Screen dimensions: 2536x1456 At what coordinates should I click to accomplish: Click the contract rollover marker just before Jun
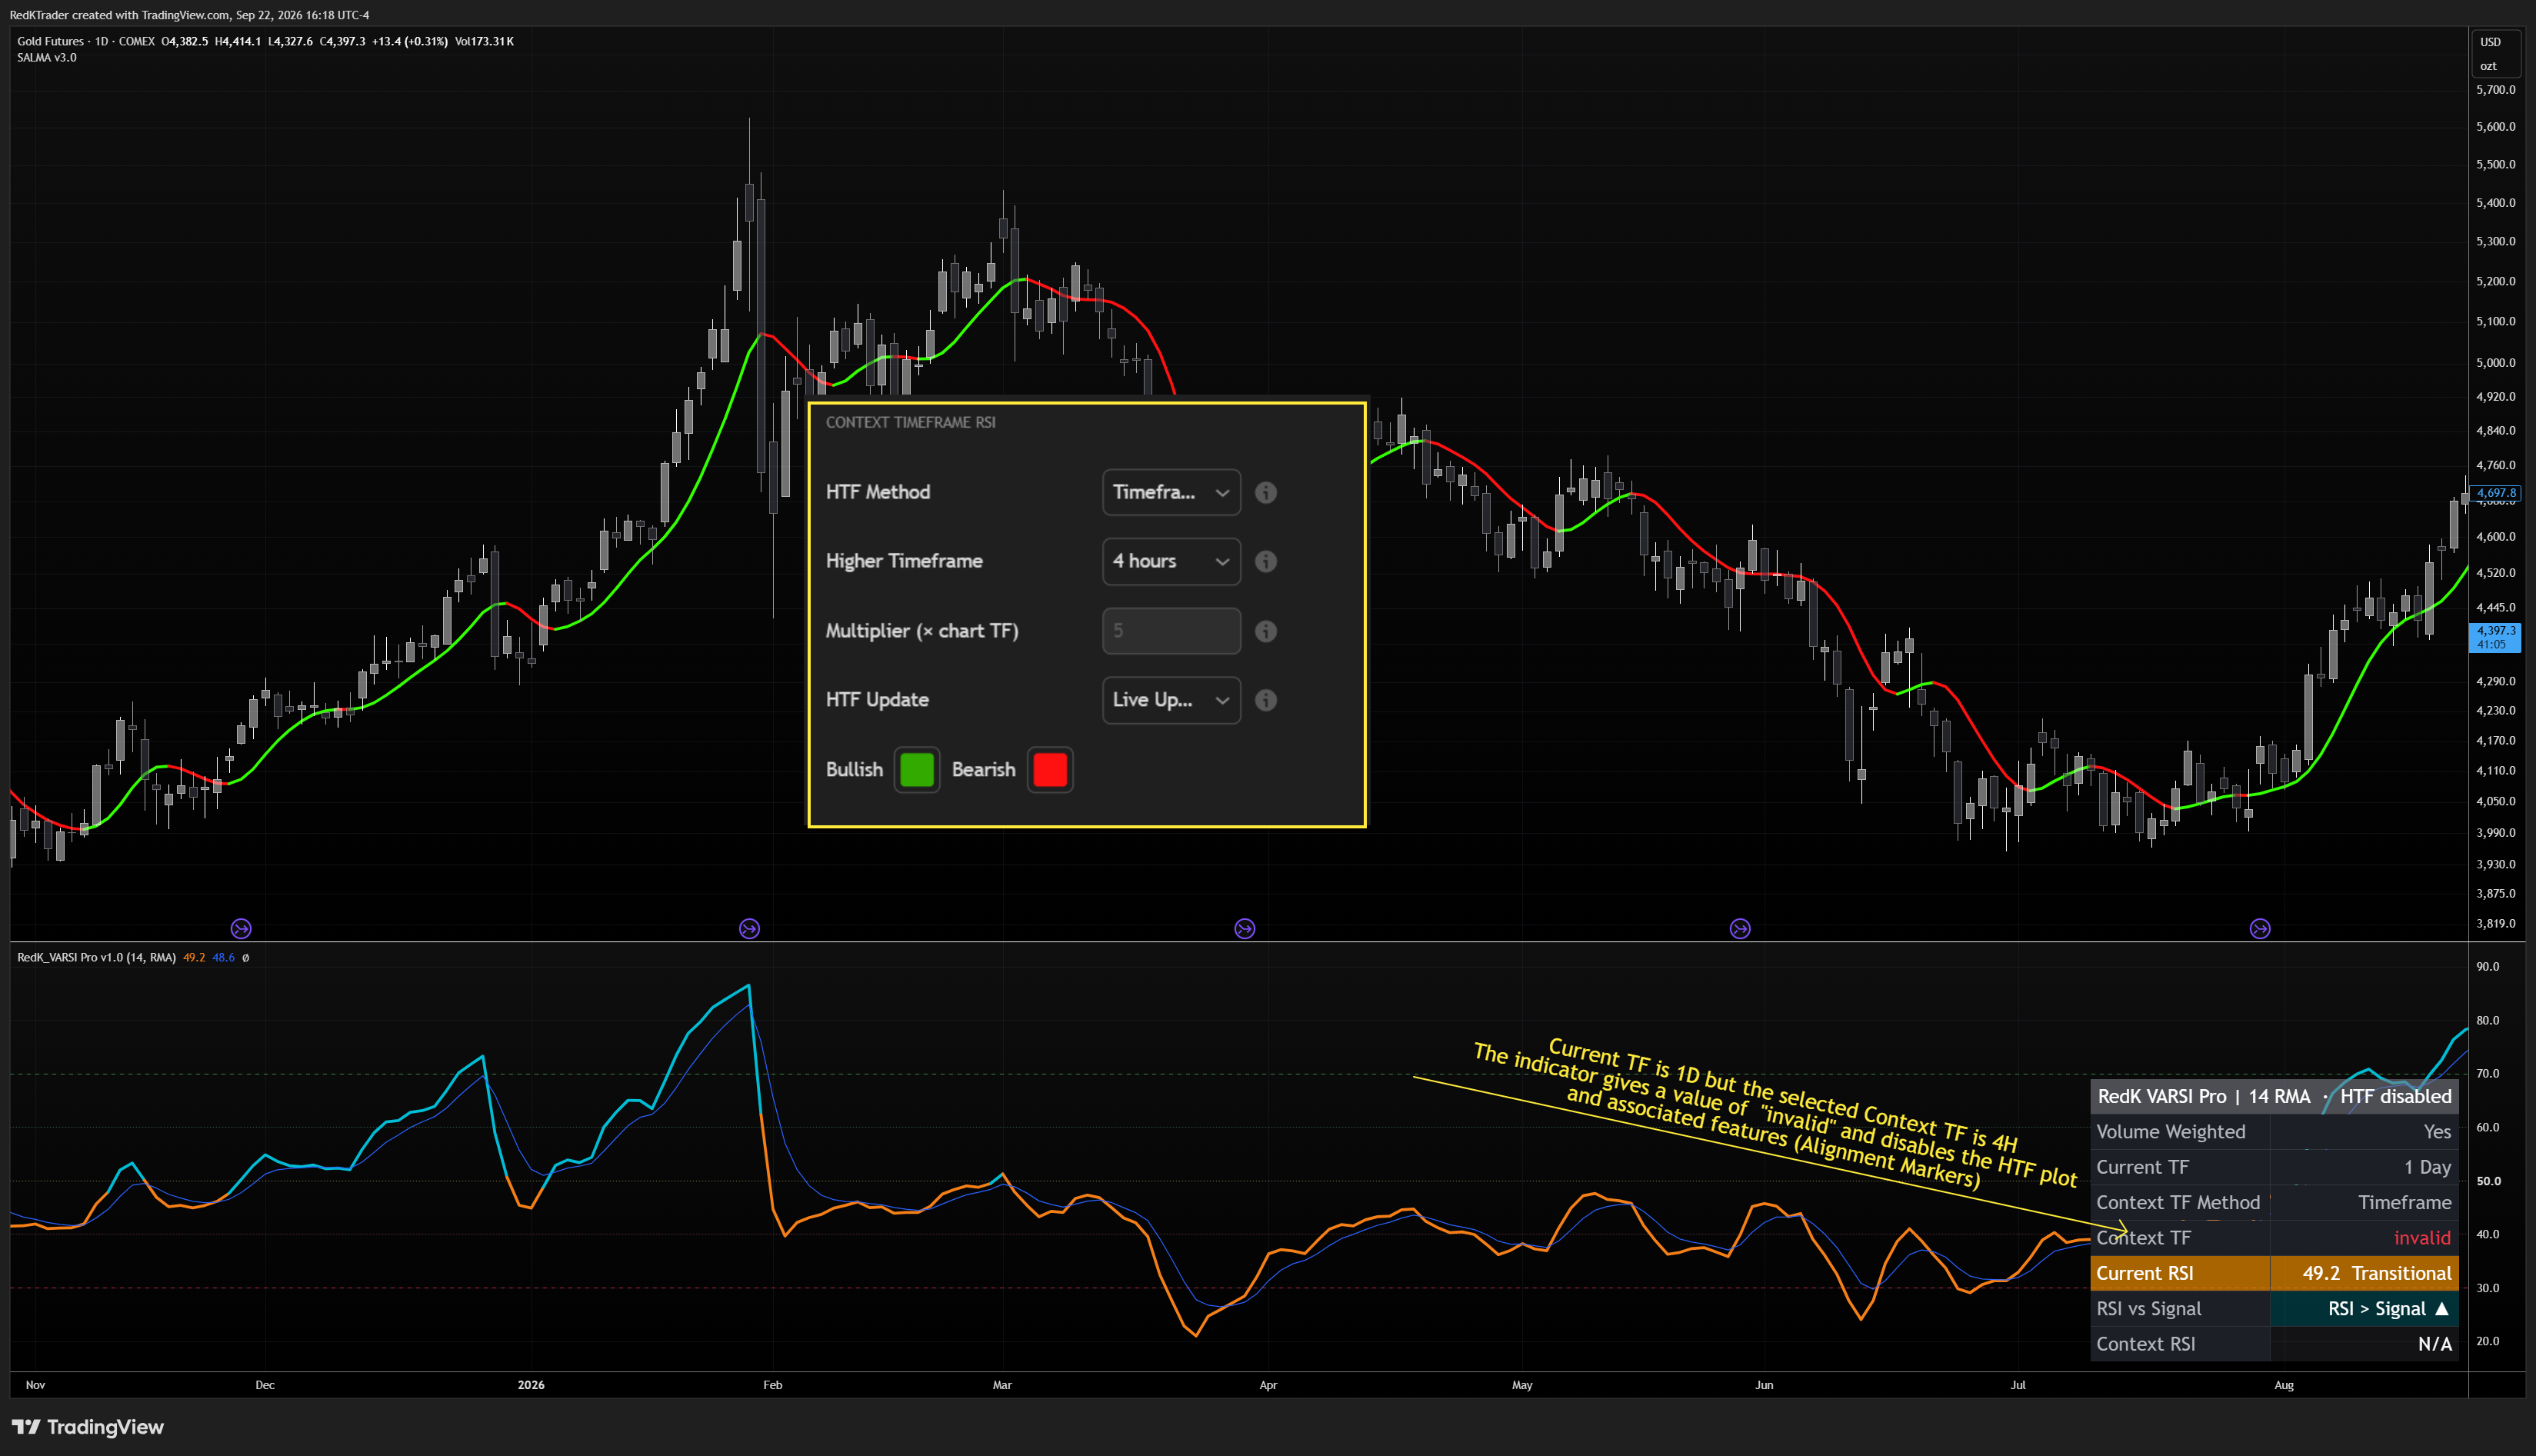(x=1740, y=929)
